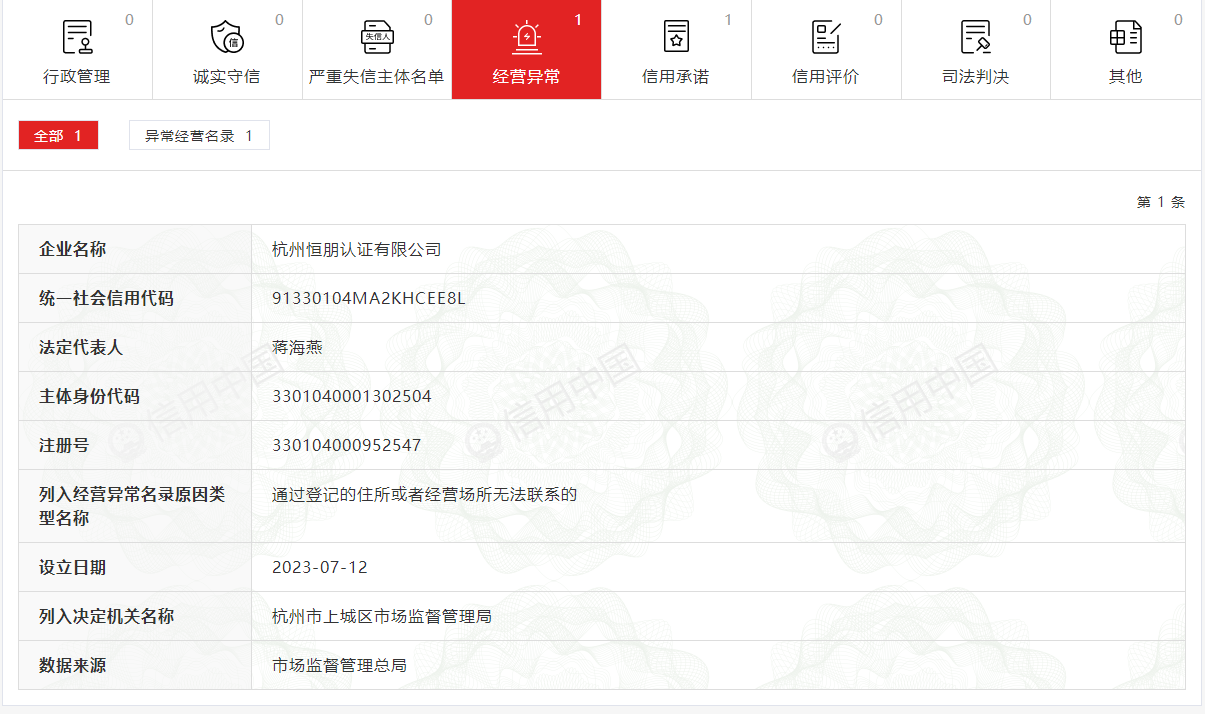Viewport: 1205px width, 714px height.
Task: Select the 经营异常 tab label
Action: tap(526, 77)
